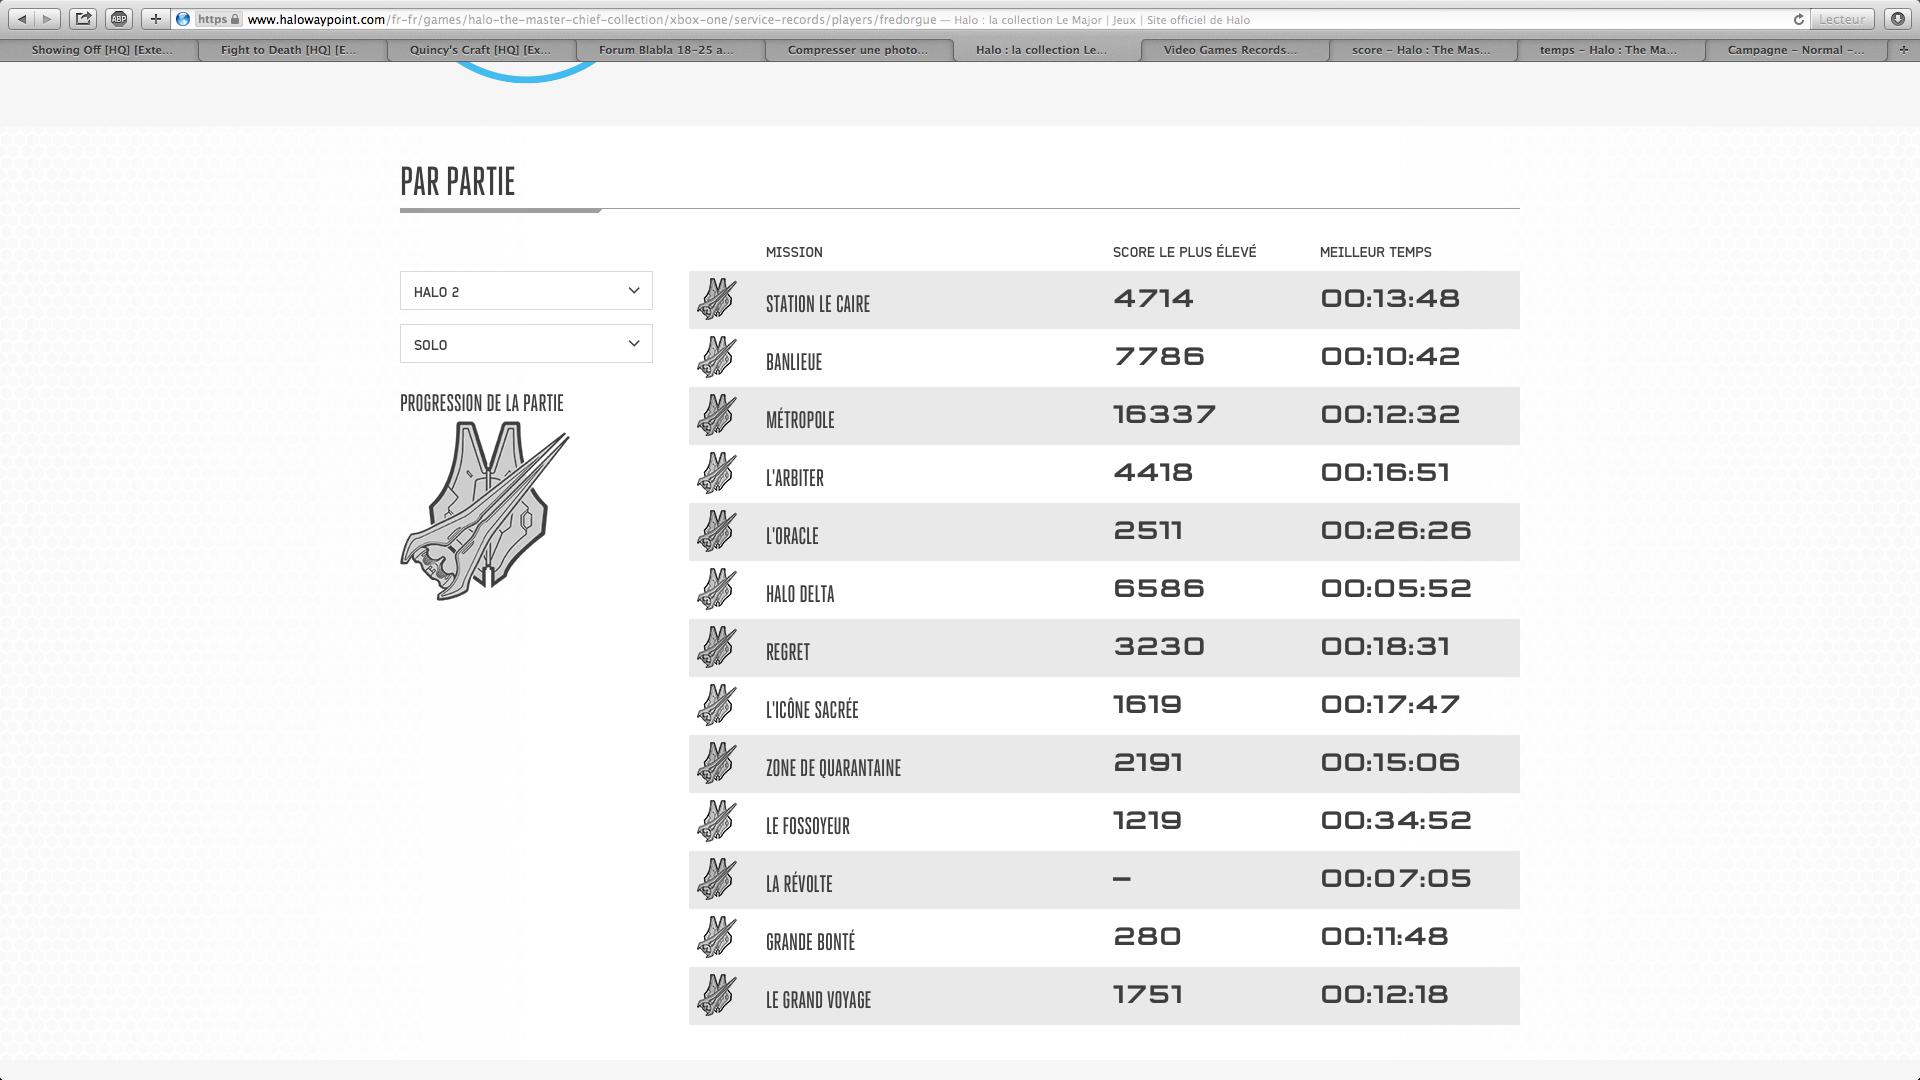Click the game progression energy sword emblem
Viewport: 1920px width, 1080px height.
(x=485, y=510)
